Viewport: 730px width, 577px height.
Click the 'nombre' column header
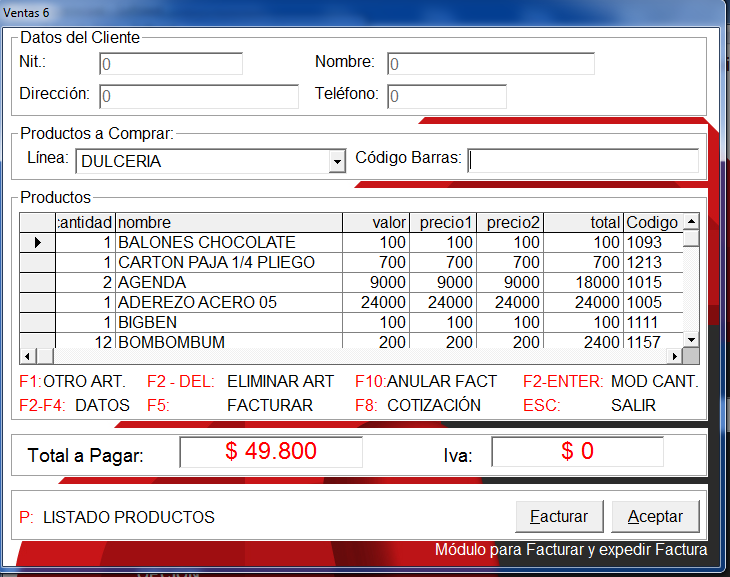pos(228,222)
